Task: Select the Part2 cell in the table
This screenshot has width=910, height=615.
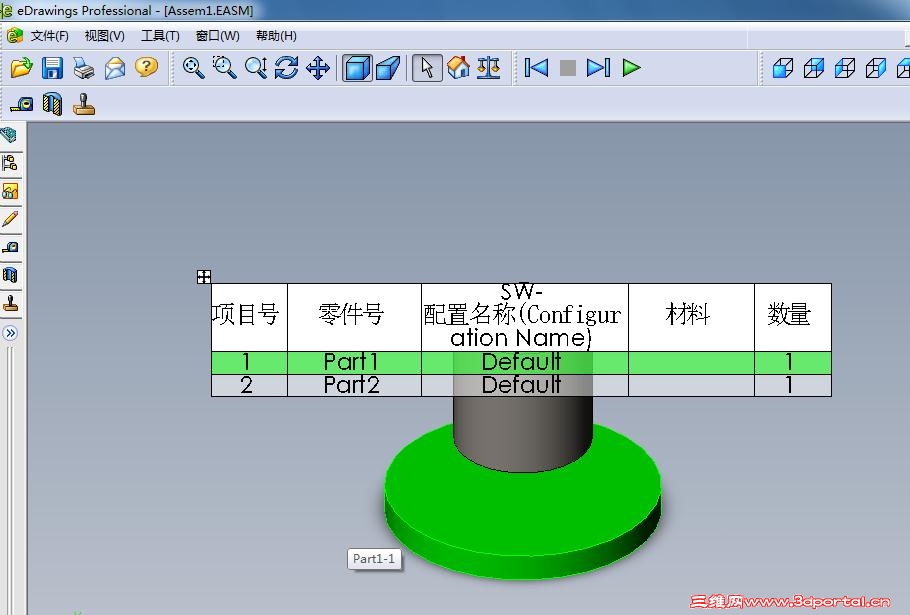Action: coord(354,385)
